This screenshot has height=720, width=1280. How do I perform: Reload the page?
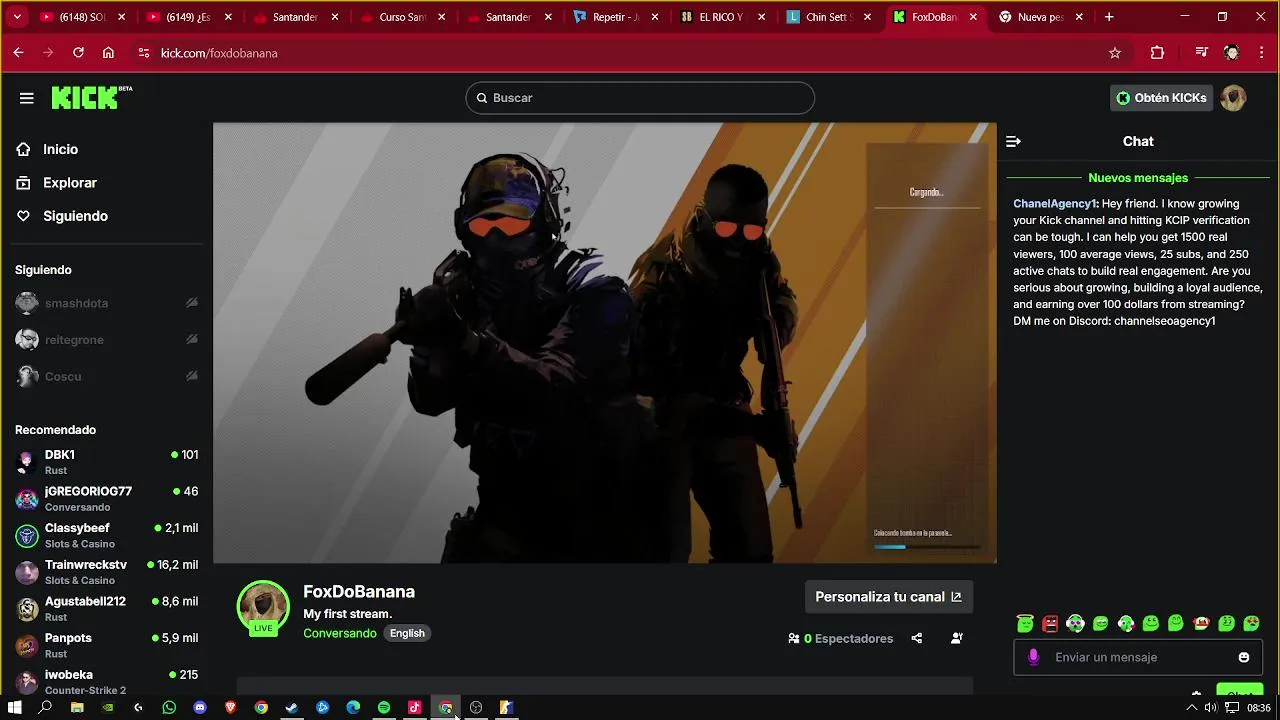[78, 53]
